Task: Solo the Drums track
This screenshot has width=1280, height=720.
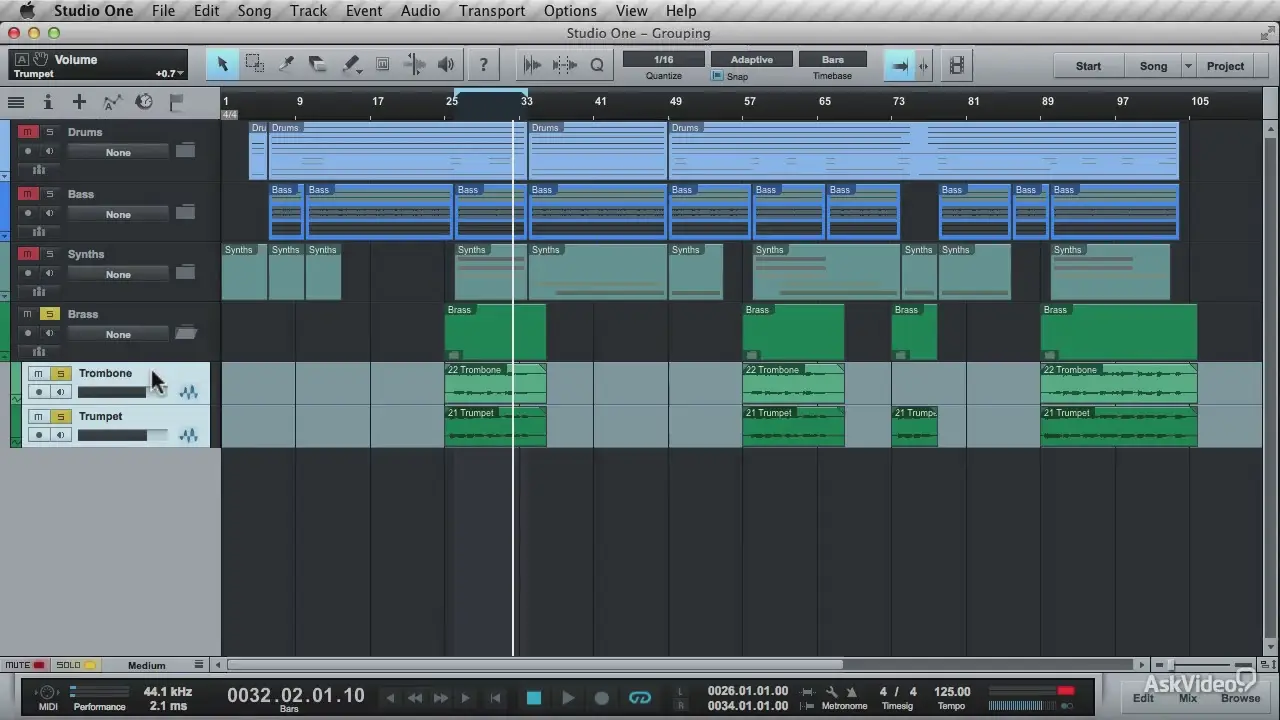Action: (x=49, y=132)
